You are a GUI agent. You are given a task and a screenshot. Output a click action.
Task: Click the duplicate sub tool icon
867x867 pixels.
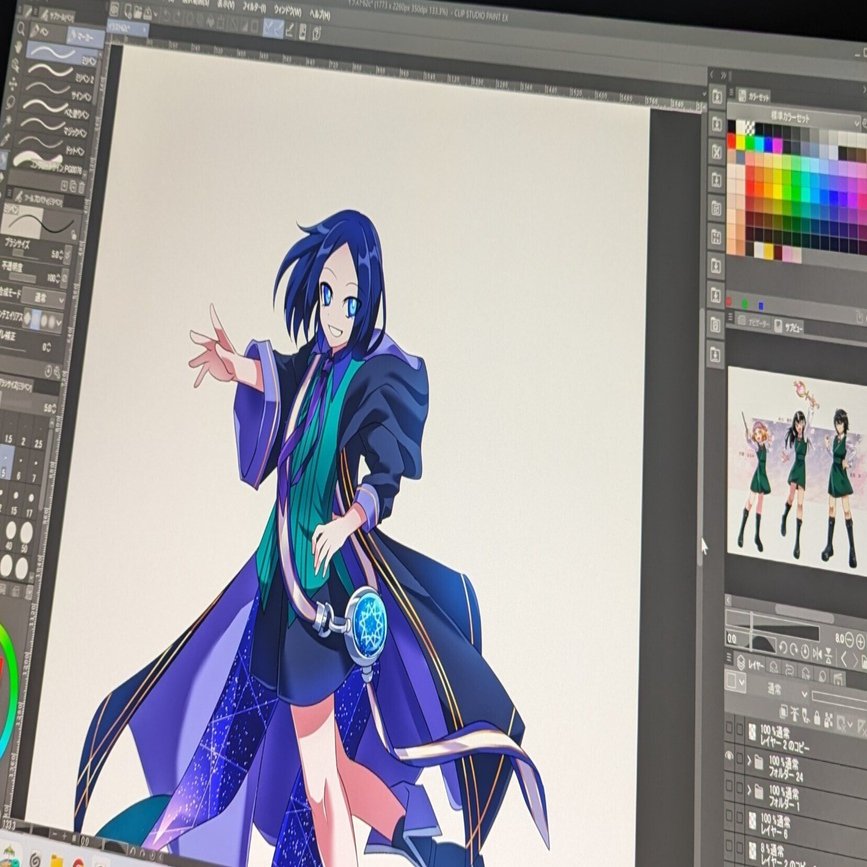(x=73, y=186)
